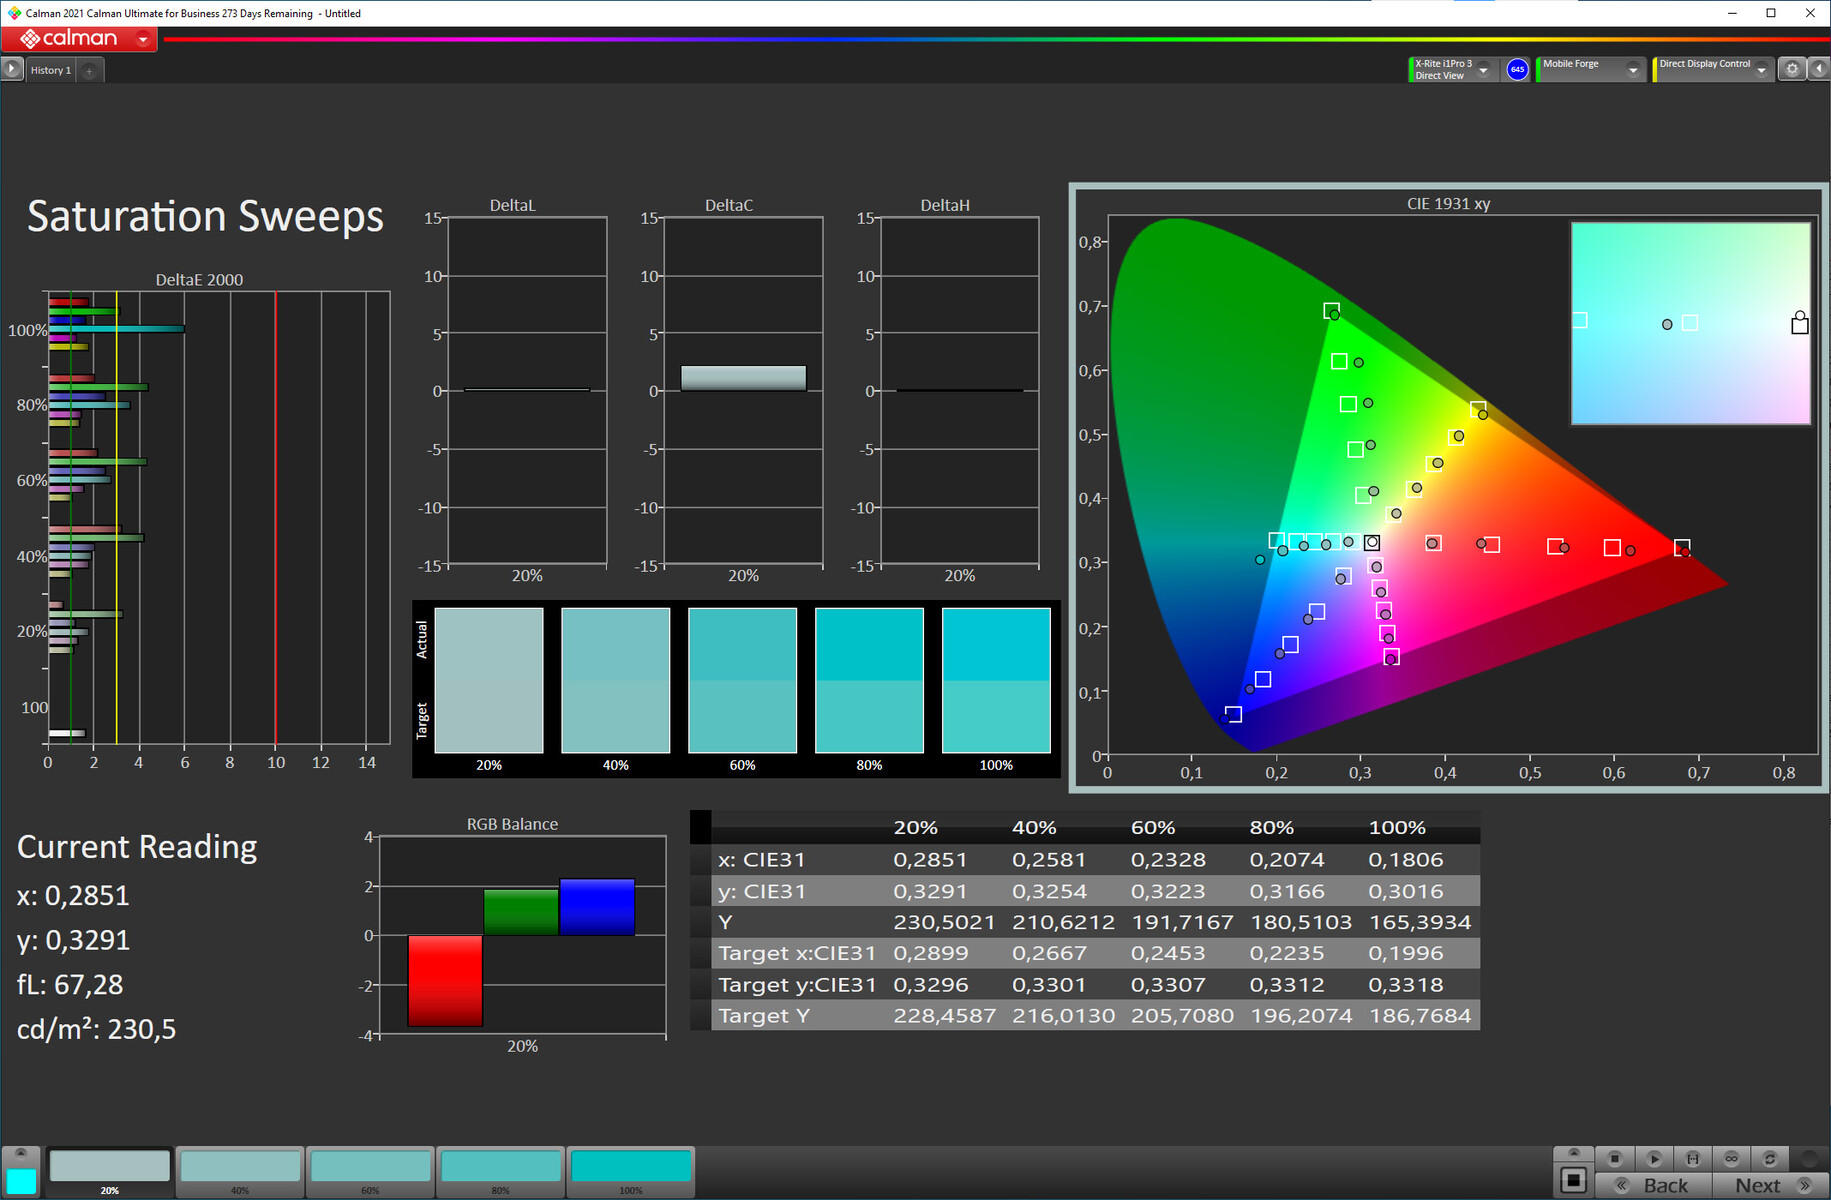Go Back to previous workflow page
The width and height of the screenshot is (1831, 1200).
coord(1654,1185)
